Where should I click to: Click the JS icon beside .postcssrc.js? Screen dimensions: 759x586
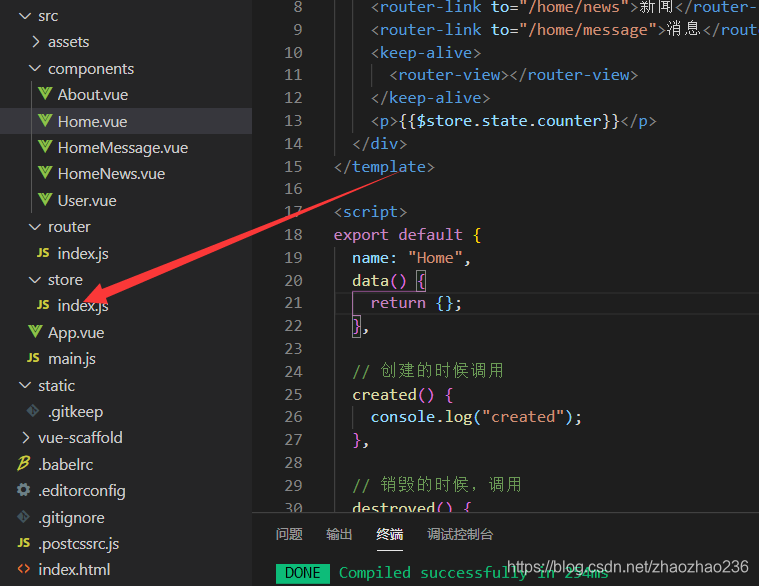tap(24, 543)
